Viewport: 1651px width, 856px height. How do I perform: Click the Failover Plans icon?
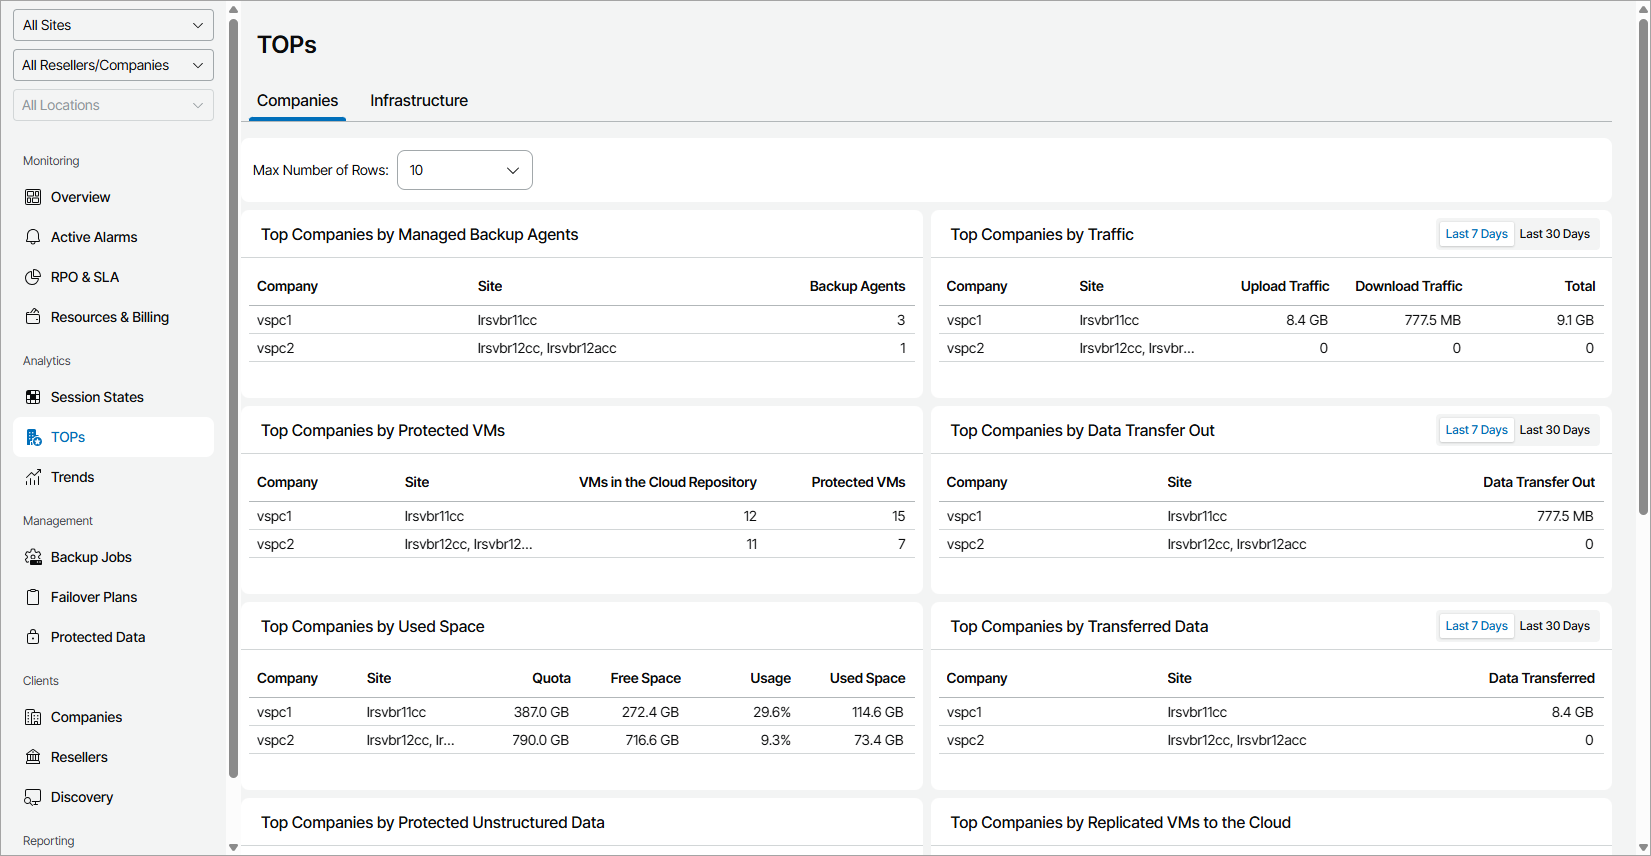33,597
